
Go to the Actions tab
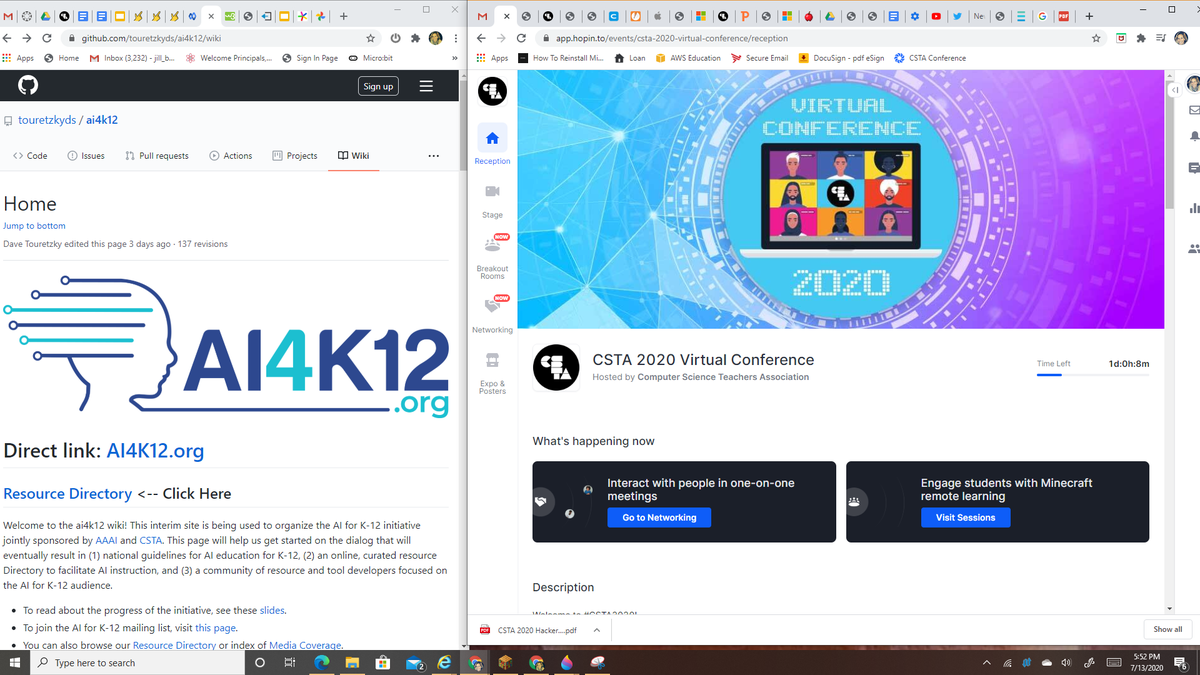pos(231,156)
